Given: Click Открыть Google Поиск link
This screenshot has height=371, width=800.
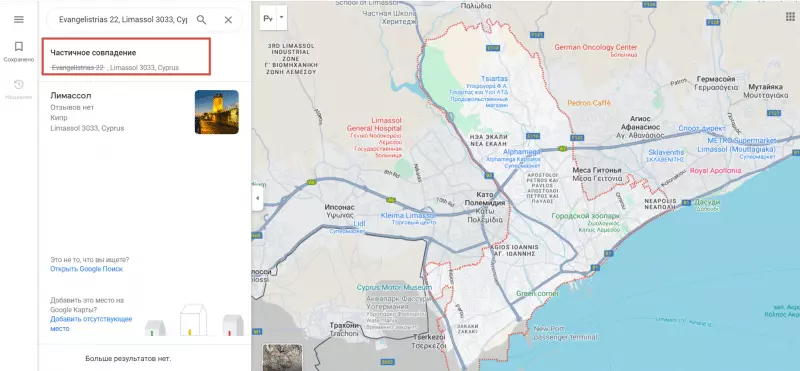Looking at the screenshot, I should 86,269.
